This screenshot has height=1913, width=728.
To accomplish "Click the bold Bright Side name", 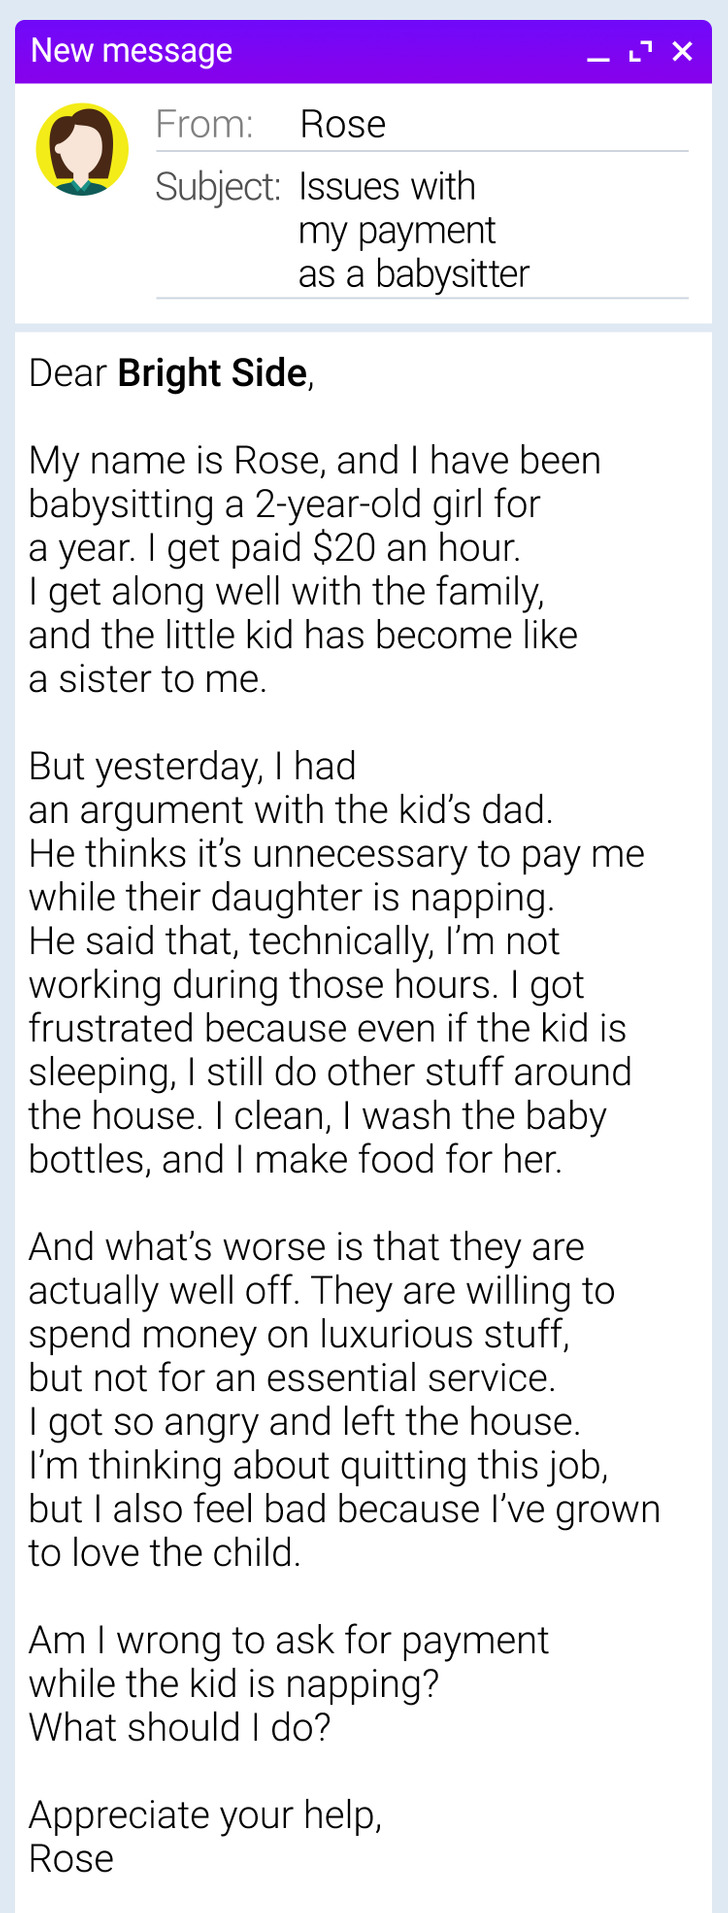I will pyautogui.click(x=212, y=373).
